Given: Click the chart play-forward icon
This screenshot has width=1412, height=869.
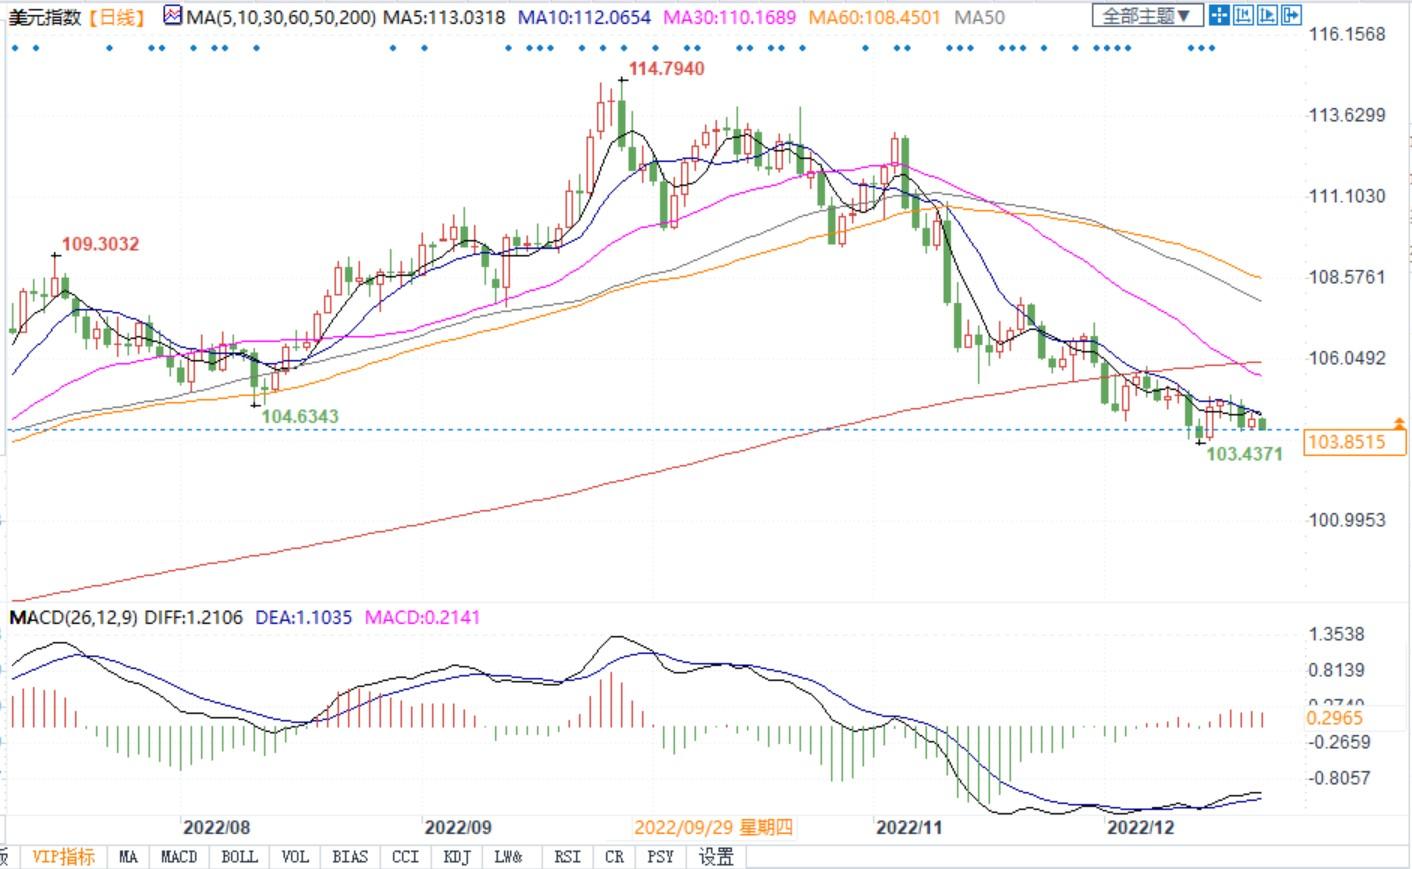Looking at the screenshot, I should (1267, 15).
